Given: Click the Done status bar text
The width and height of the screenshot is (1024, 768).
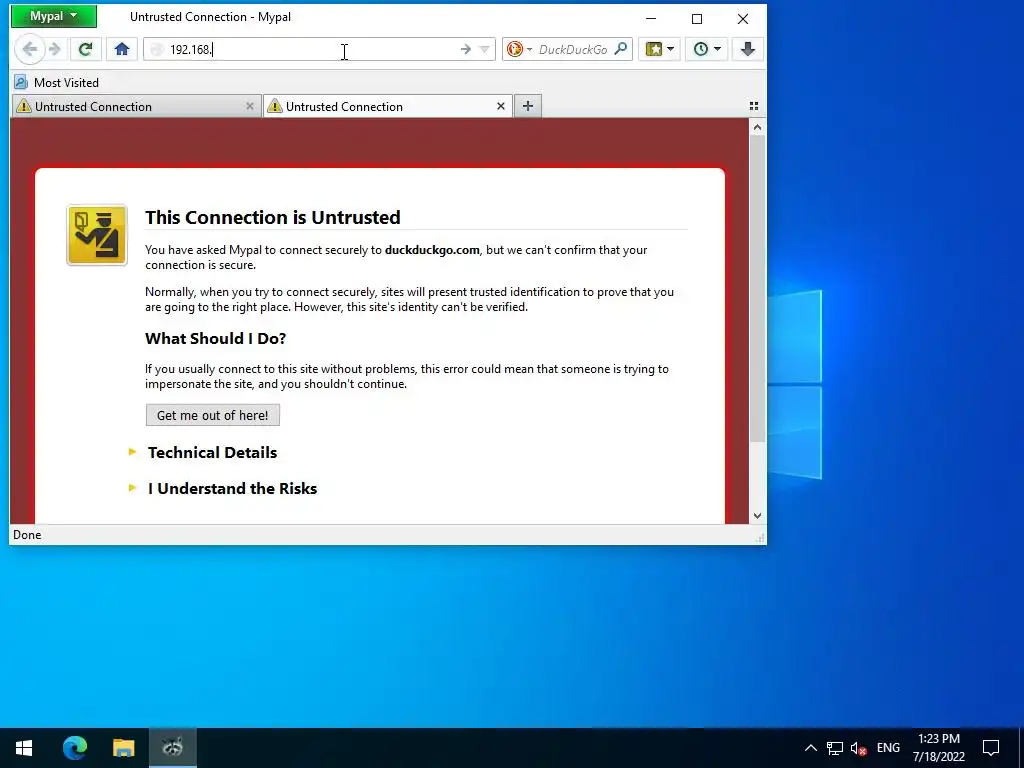Looking at the screenshot, I should tap(27, 535).
